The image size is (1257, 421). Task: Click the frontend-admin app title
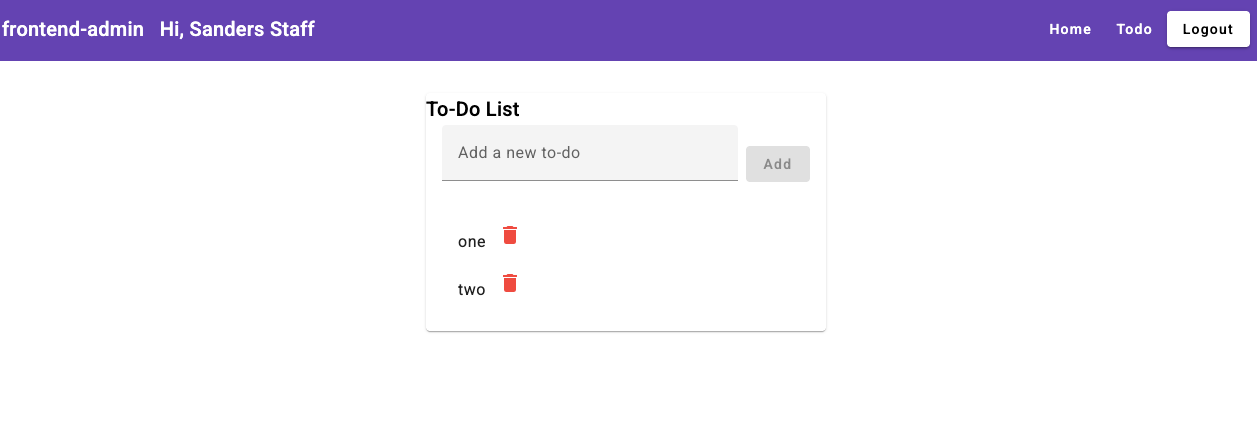[73, 29]
